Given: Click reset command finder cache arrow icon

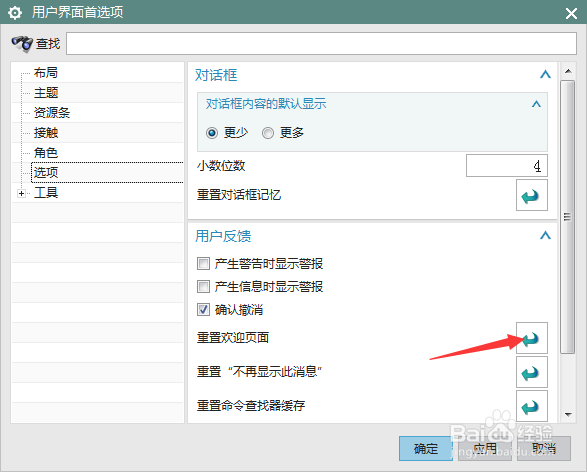Looking at the screenshot, I should click(x=532, y=406).
